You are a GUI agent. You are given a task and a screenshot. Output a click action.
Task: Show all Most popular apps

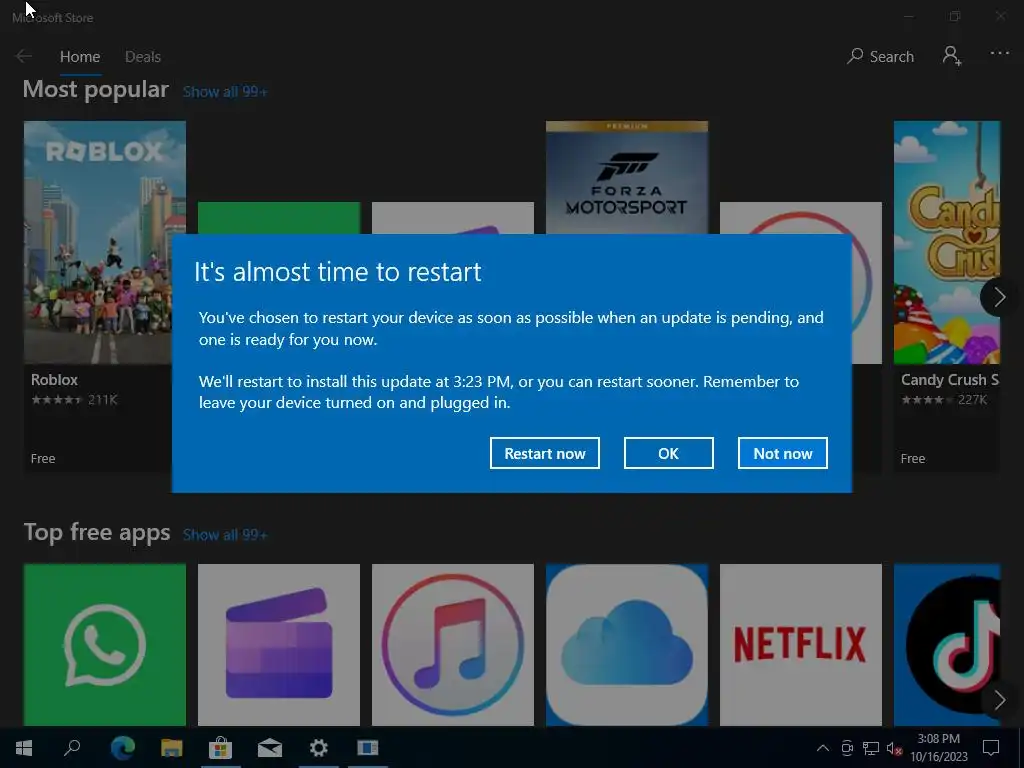pyautogui.click(x=225, y=92)
